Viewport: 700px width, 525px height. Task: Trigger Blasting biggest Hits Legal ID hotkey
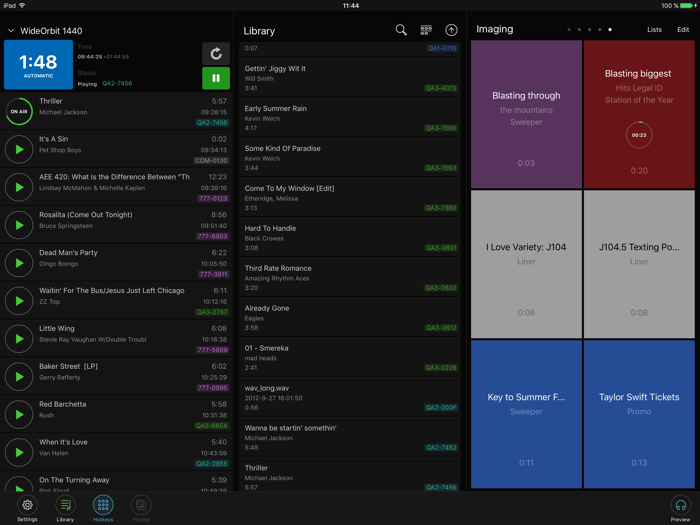point(639,114)
